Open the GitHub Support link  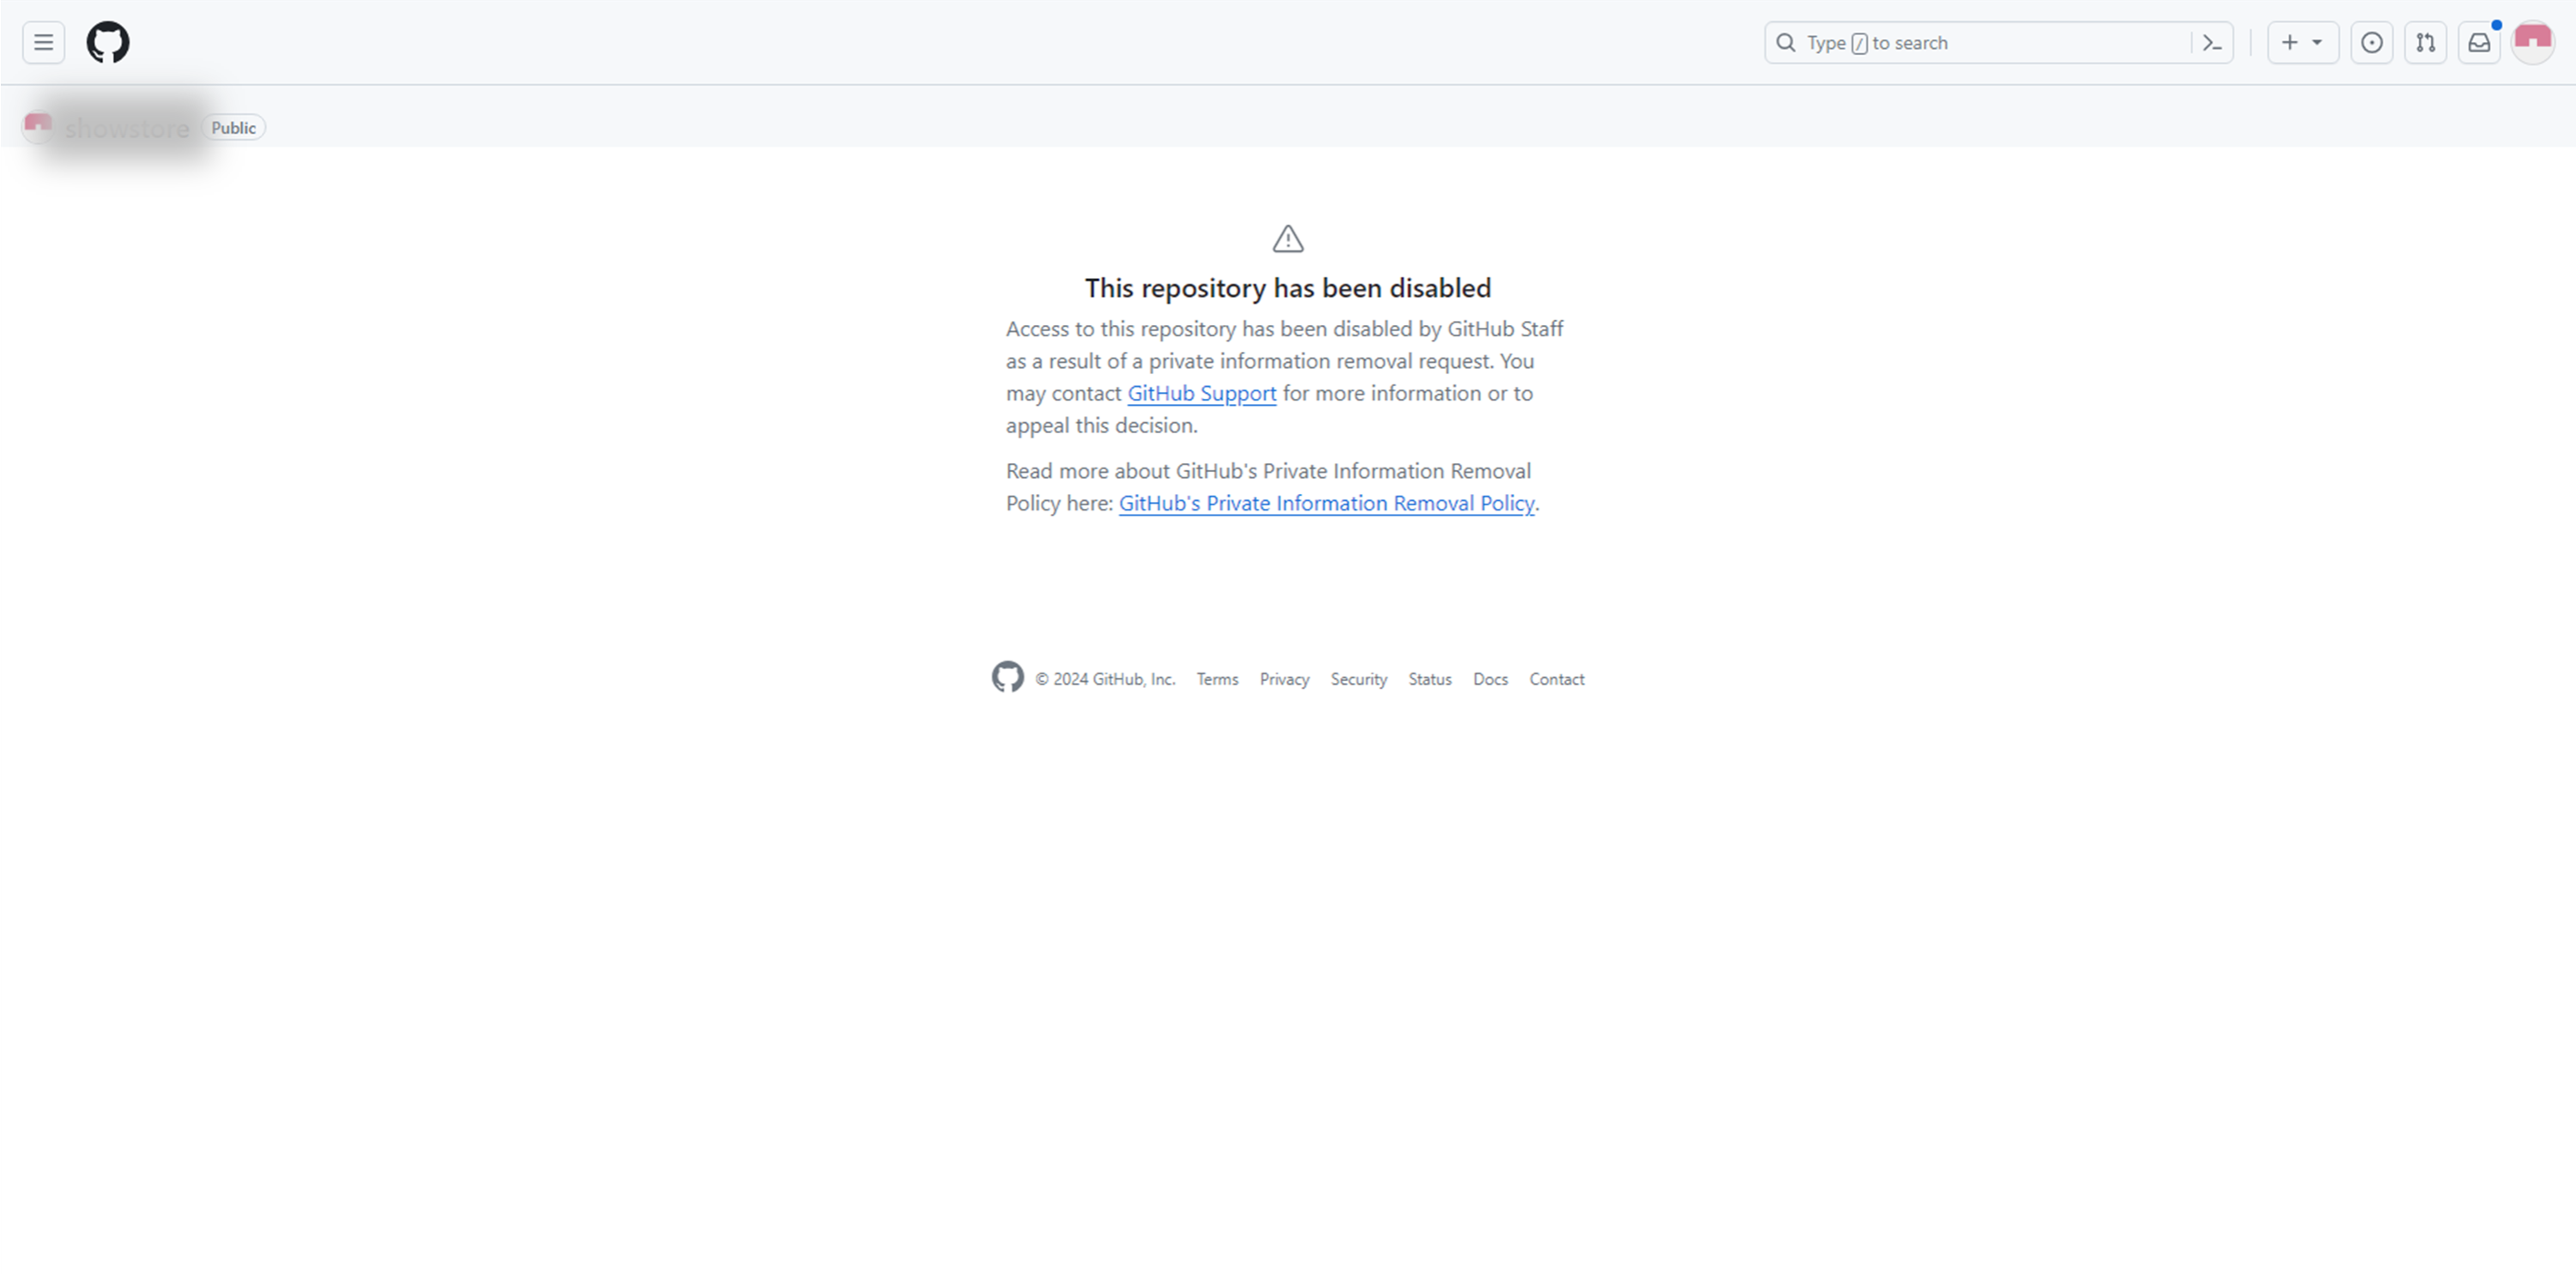(1201, 393)
